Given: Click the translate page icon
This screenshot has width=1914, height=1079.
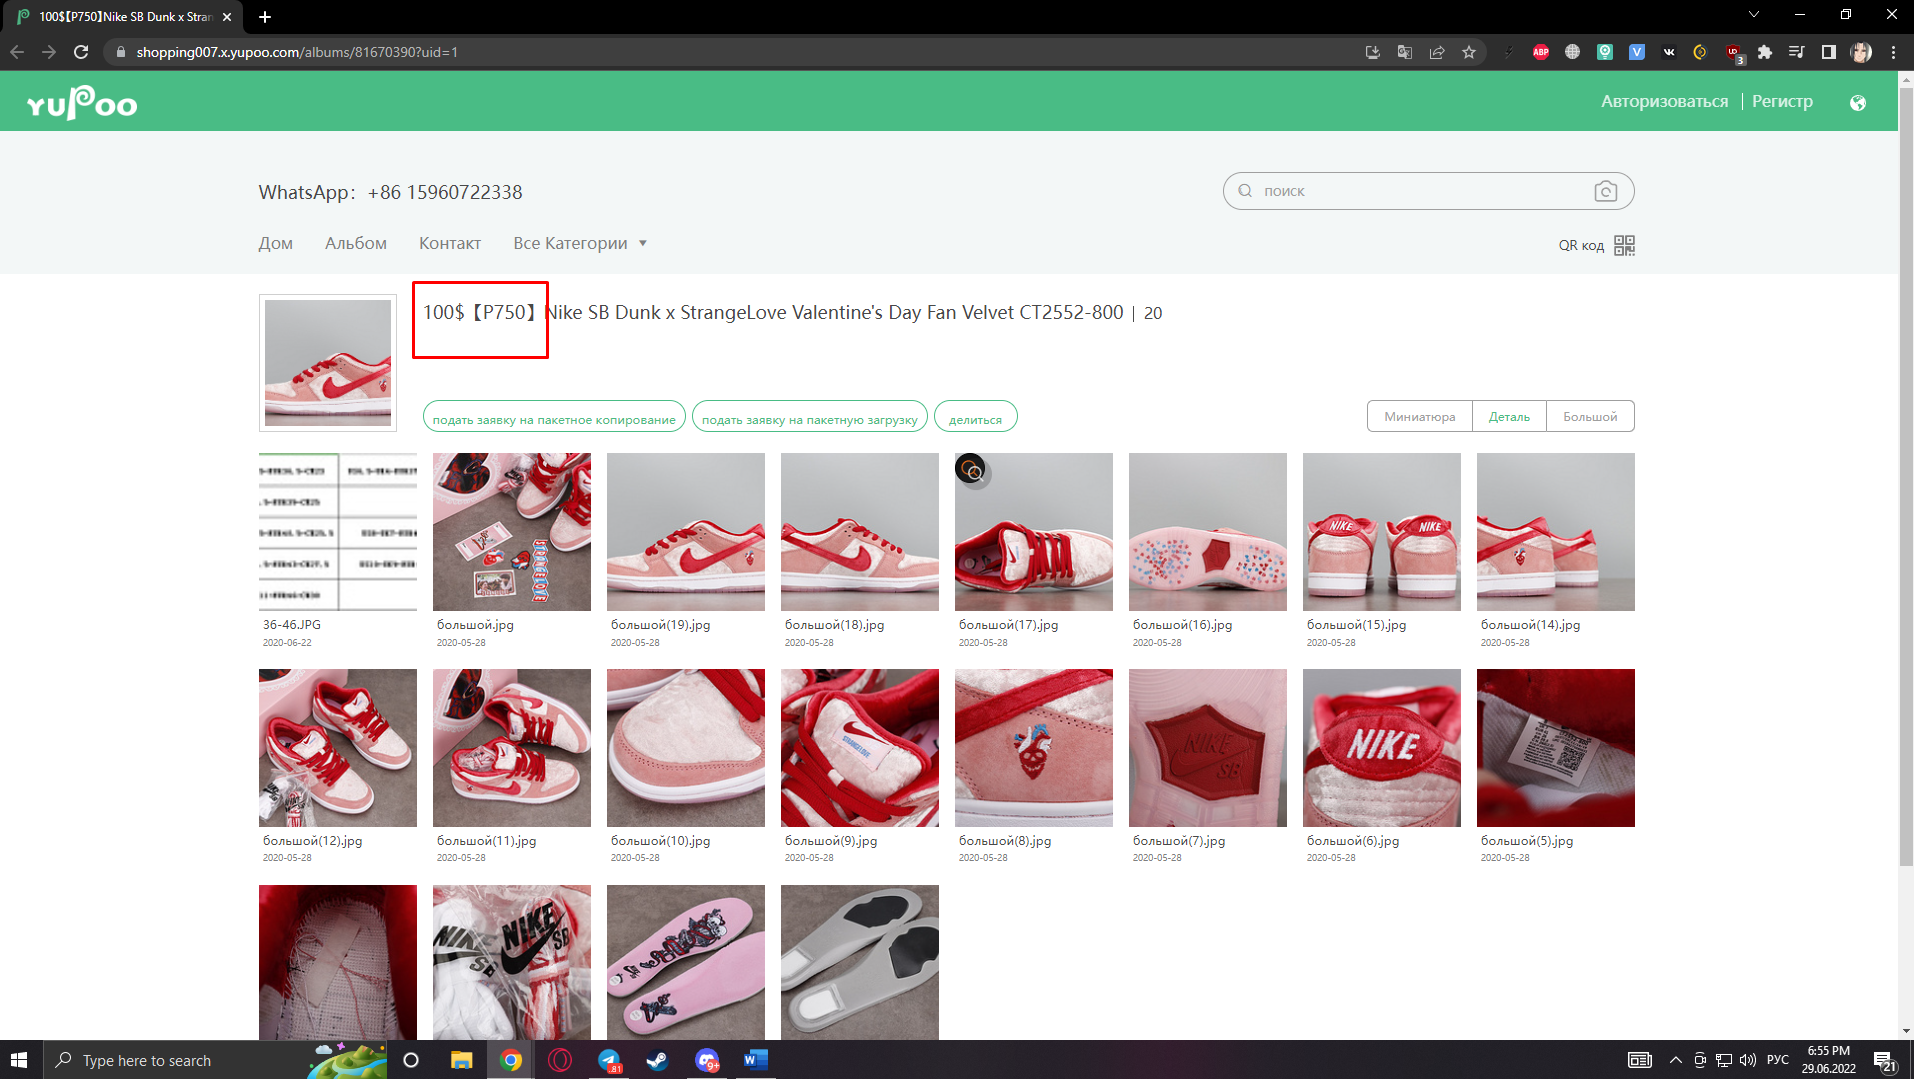Looking at the screenshot, I should (x=1405, y=52).
